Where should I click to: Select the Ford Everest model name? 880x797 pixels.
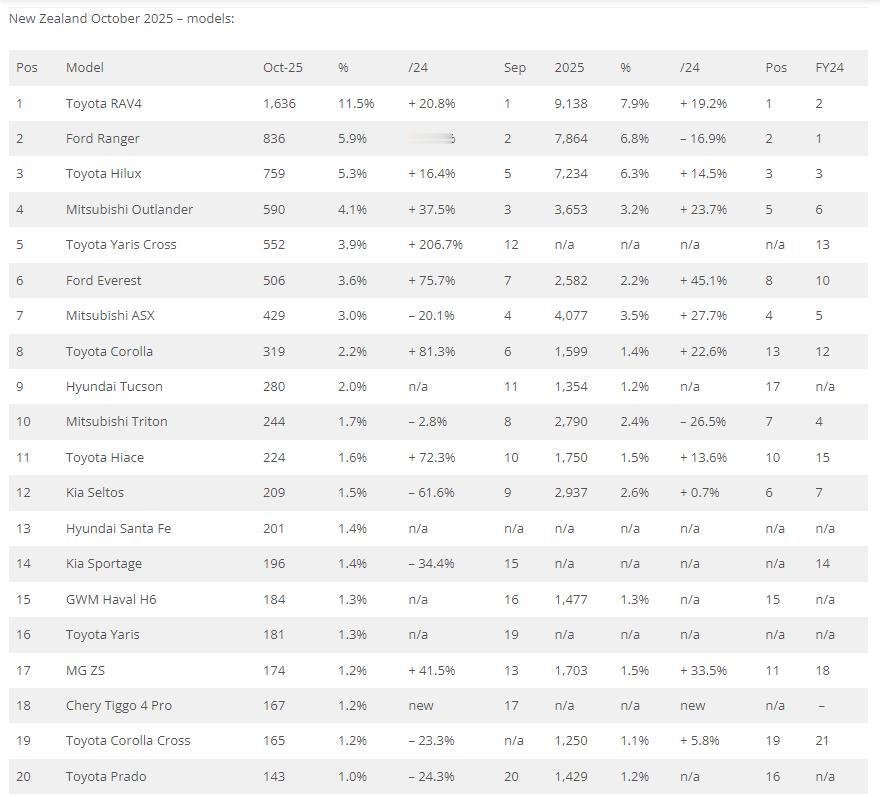click(103, 280)
